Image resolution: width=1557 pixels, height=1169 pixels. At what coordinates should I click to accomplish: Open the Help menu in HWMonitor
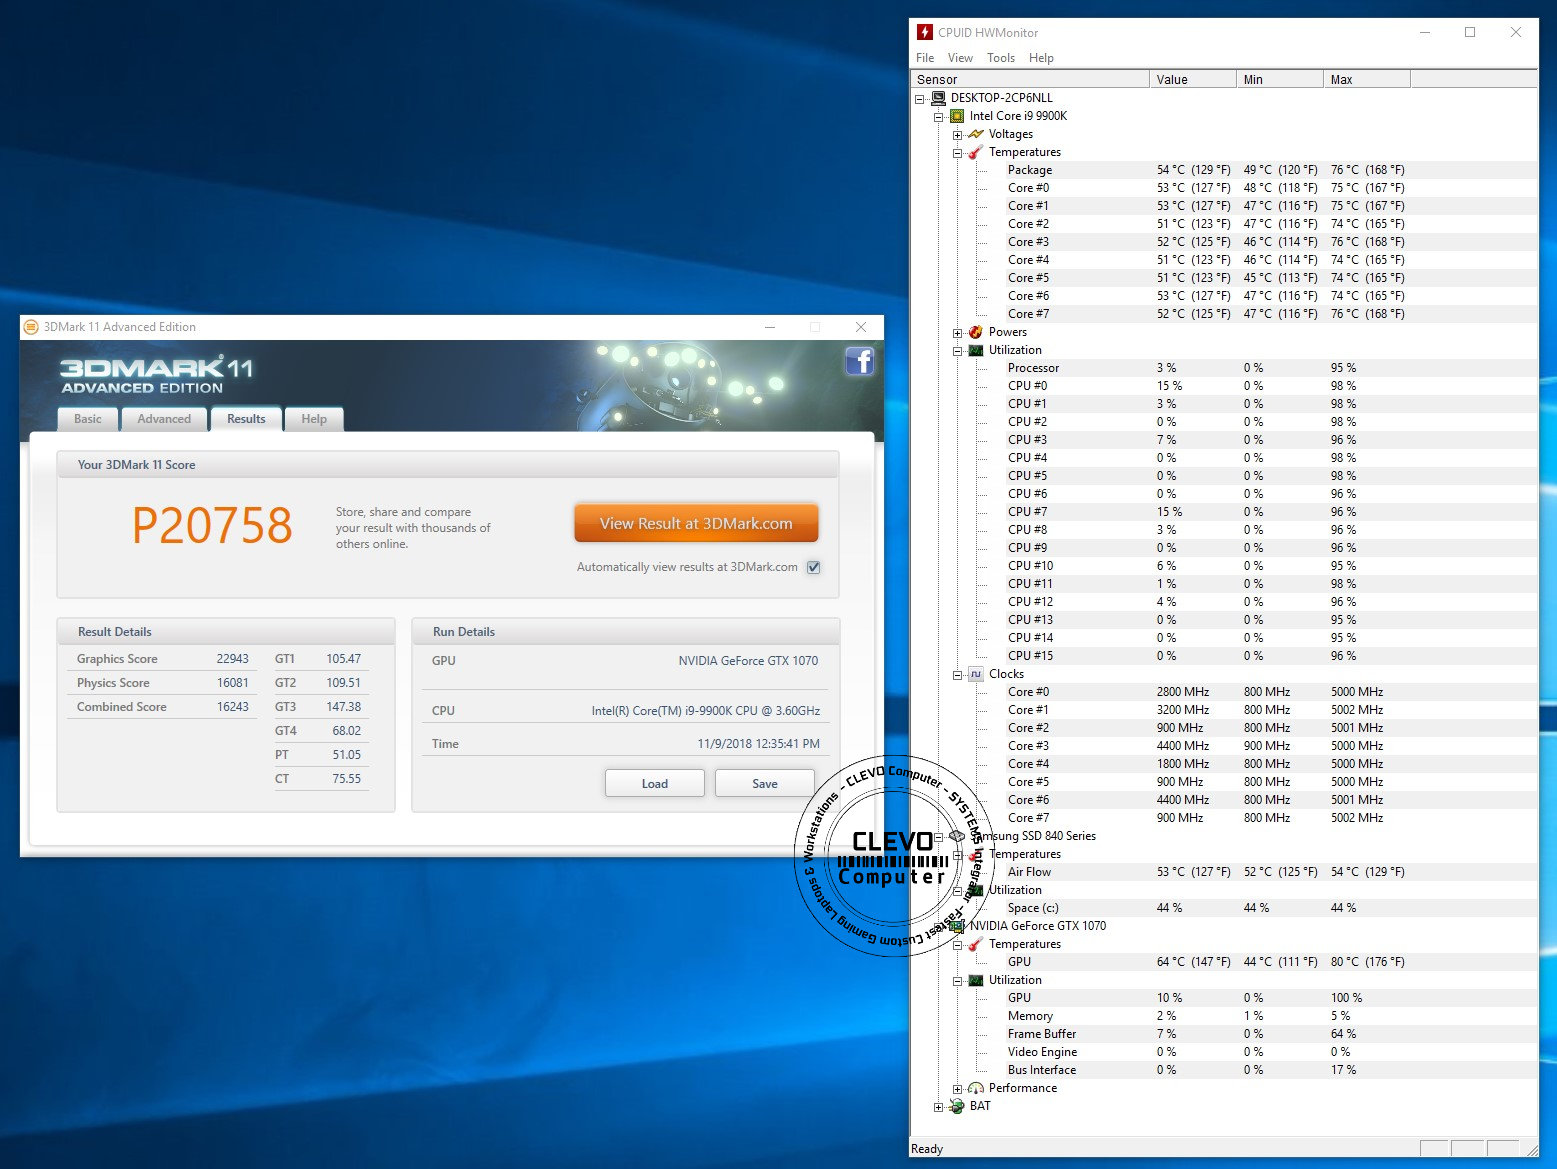pyautogui.click(x=1041, y=58)
